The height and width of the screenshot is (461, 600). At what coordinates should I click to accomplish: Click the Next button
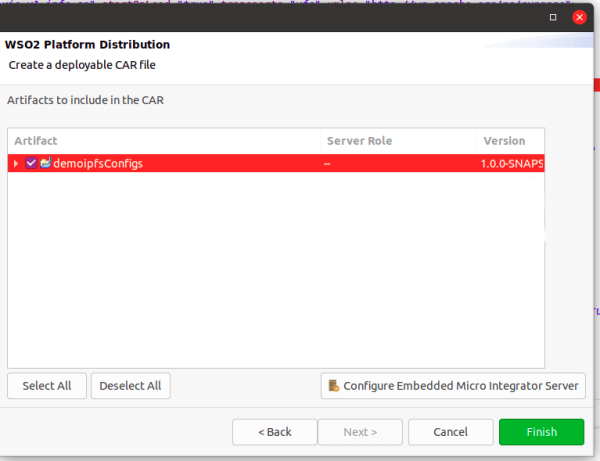tap(360, 432)
